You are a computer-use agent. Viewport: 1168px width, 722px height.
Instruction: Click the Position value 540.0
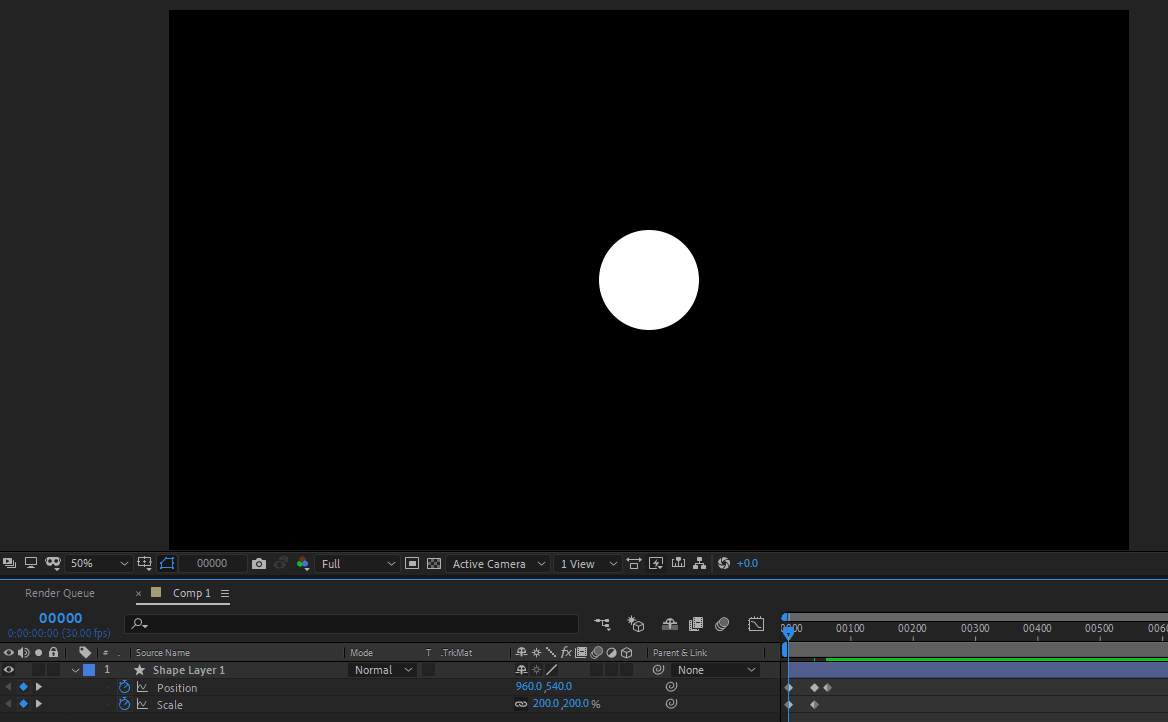(559, 686)
